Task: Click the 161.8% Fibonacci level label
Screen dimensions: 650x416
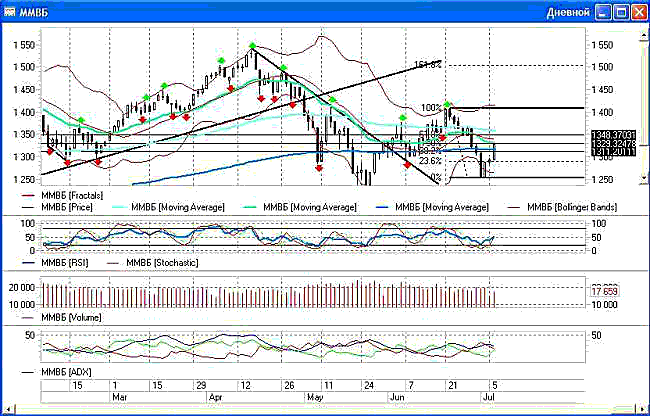Action: click(428, 64)
